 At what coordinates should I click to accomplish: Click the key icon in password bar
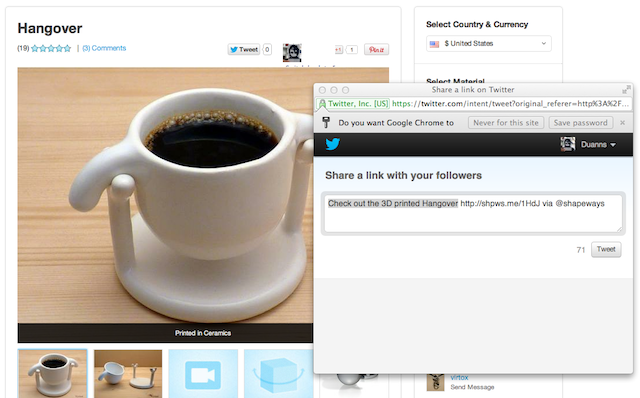[x=326, y=122]
